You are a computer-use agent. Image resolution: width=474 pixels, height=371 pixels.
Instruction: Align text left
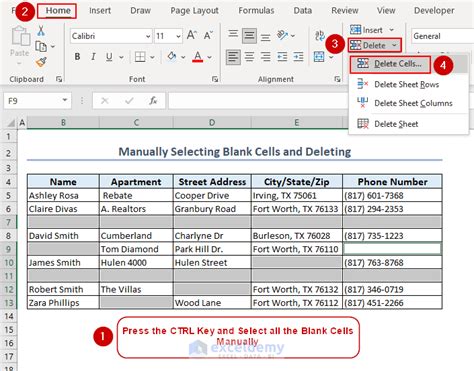point(233,57)
